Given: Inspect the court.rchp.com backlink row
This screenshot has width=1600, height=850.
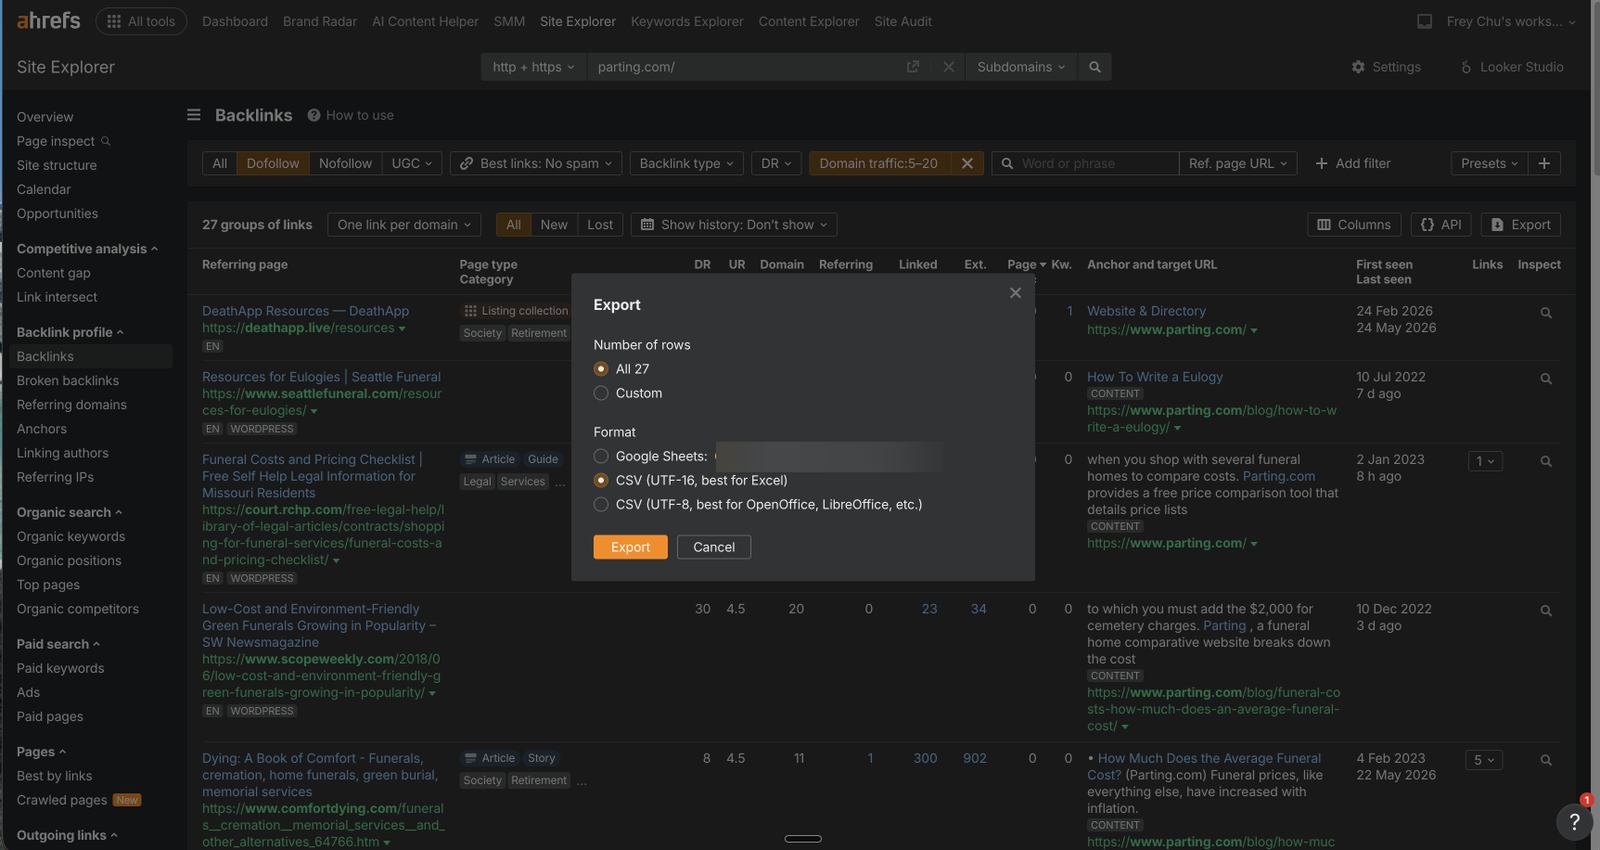Looking at the screenshot, I should point(1546,462).
